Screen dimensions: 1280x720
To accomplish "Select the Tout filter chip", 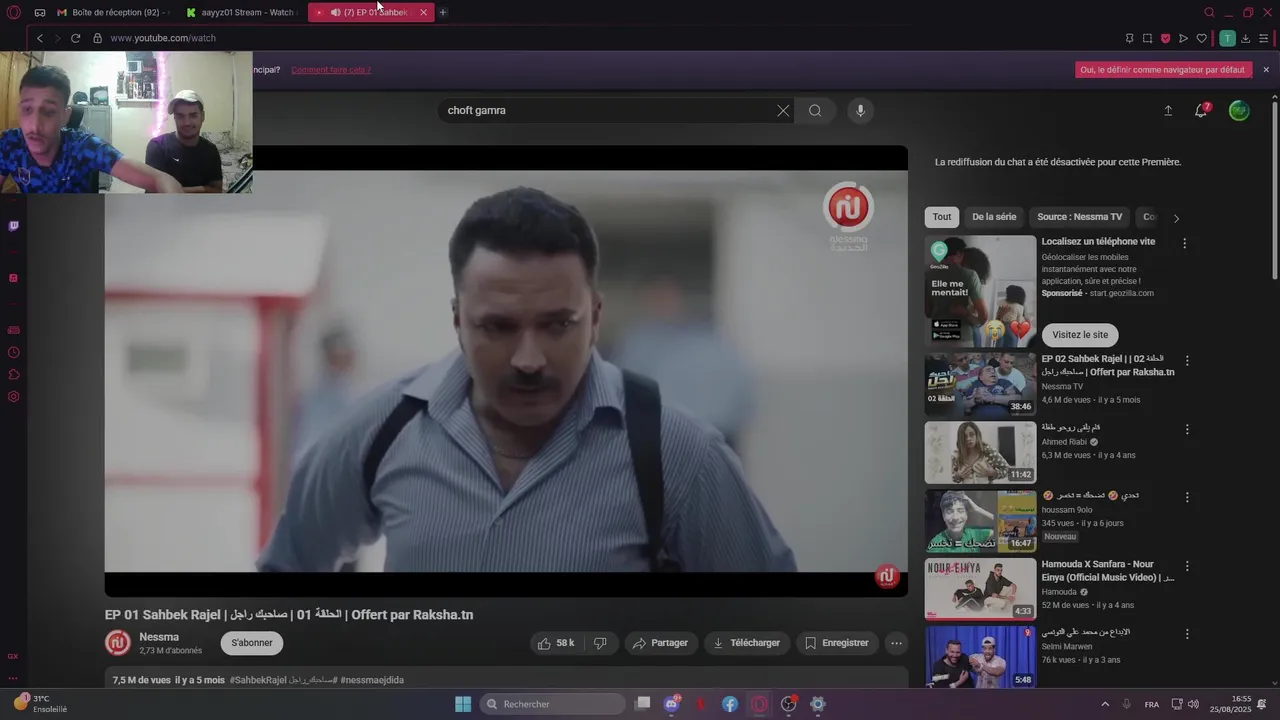I will [x=942, y=217].
